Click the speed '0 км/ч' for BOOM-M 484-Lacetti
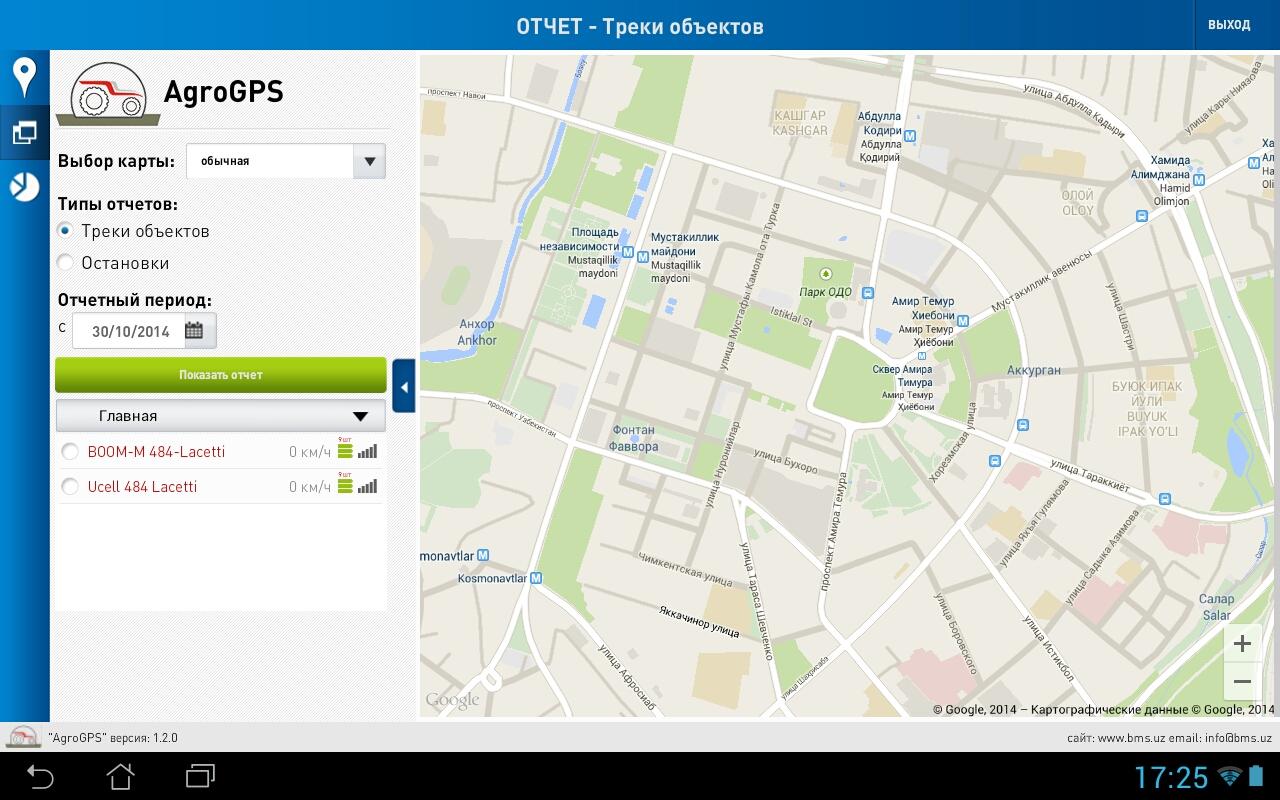Screen dimensions: 1280x800 tap(310, 452)
